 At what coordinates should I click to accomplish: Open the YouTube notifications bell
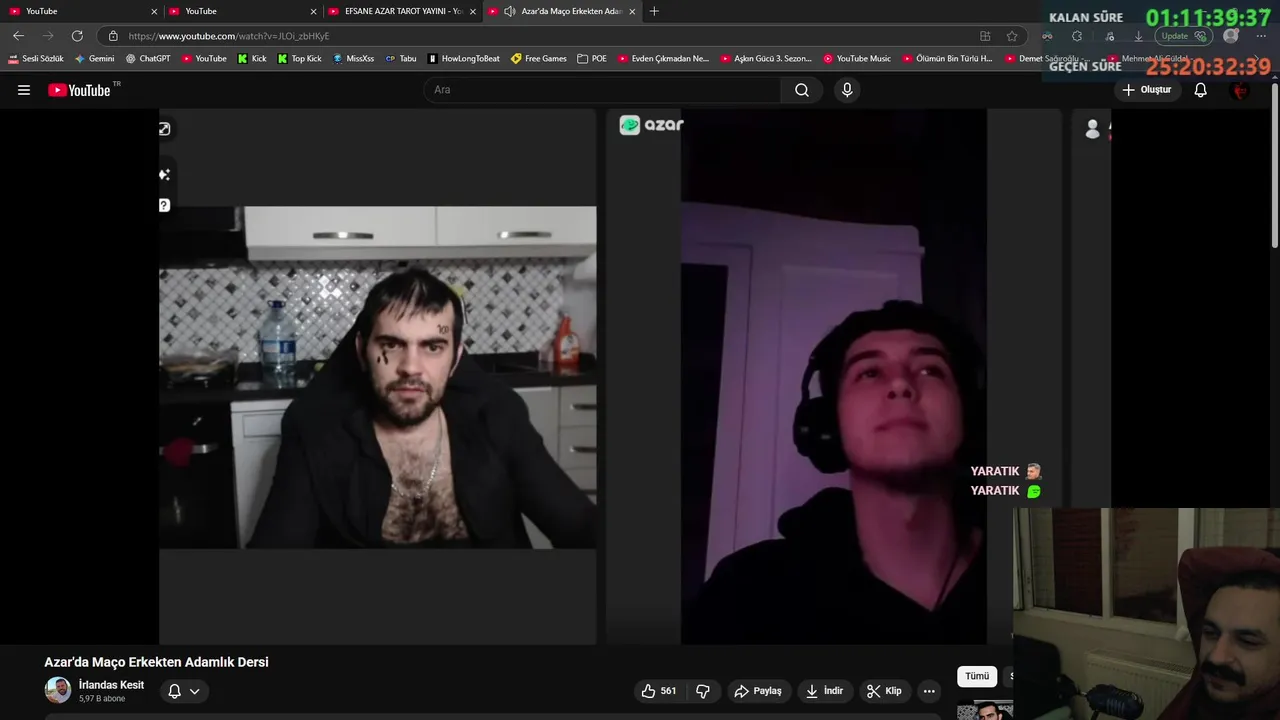[x=1201, y=90]
